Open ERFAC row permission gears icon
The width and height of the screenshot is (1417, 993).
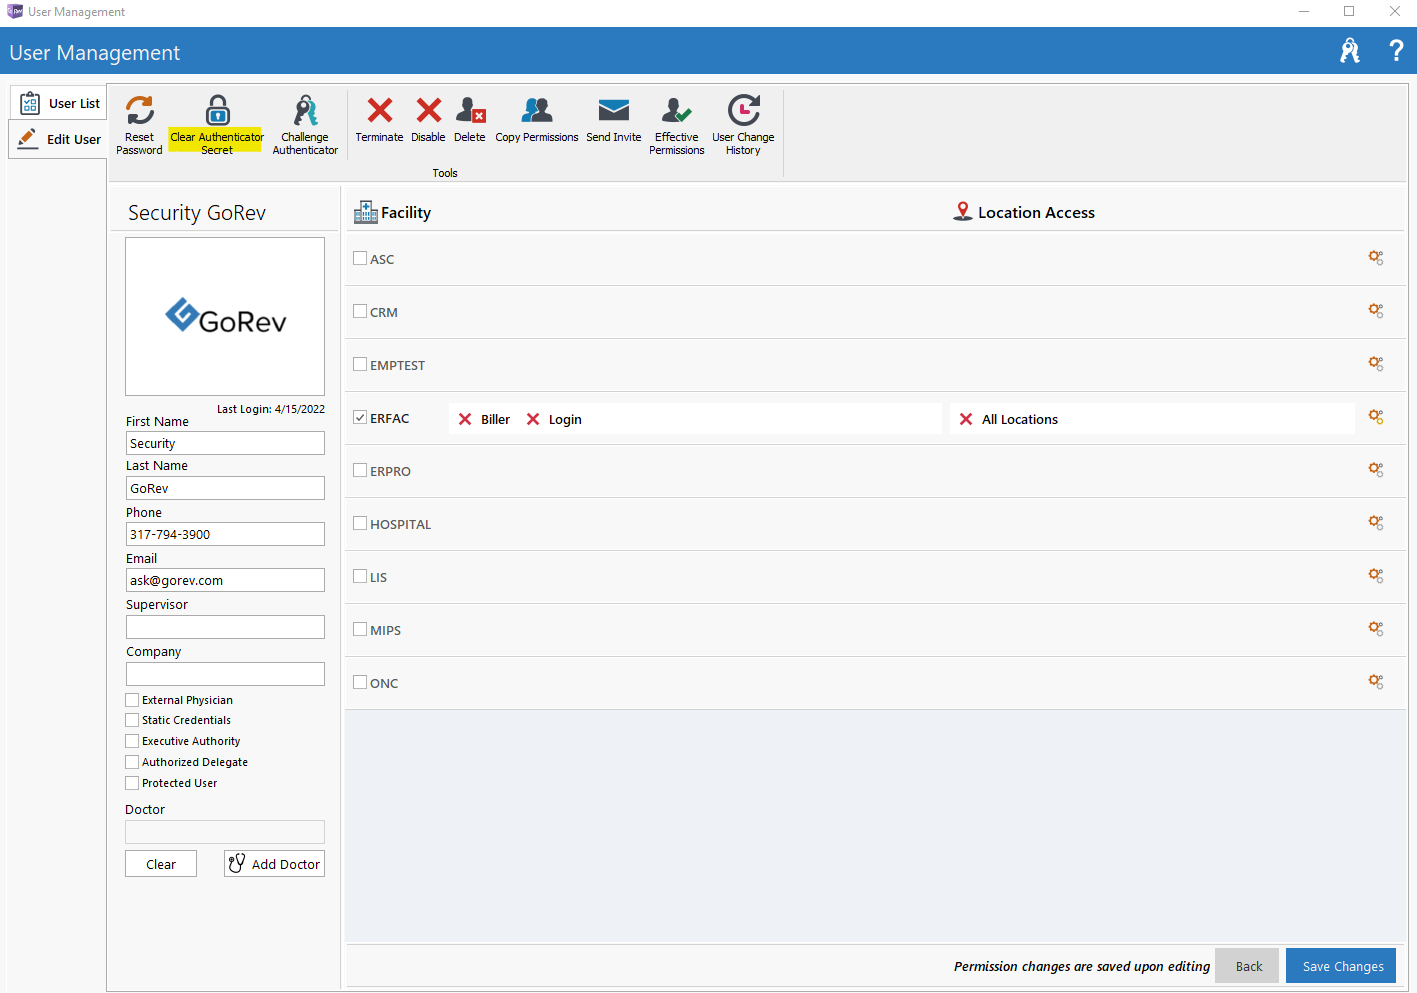[1376, 417]
